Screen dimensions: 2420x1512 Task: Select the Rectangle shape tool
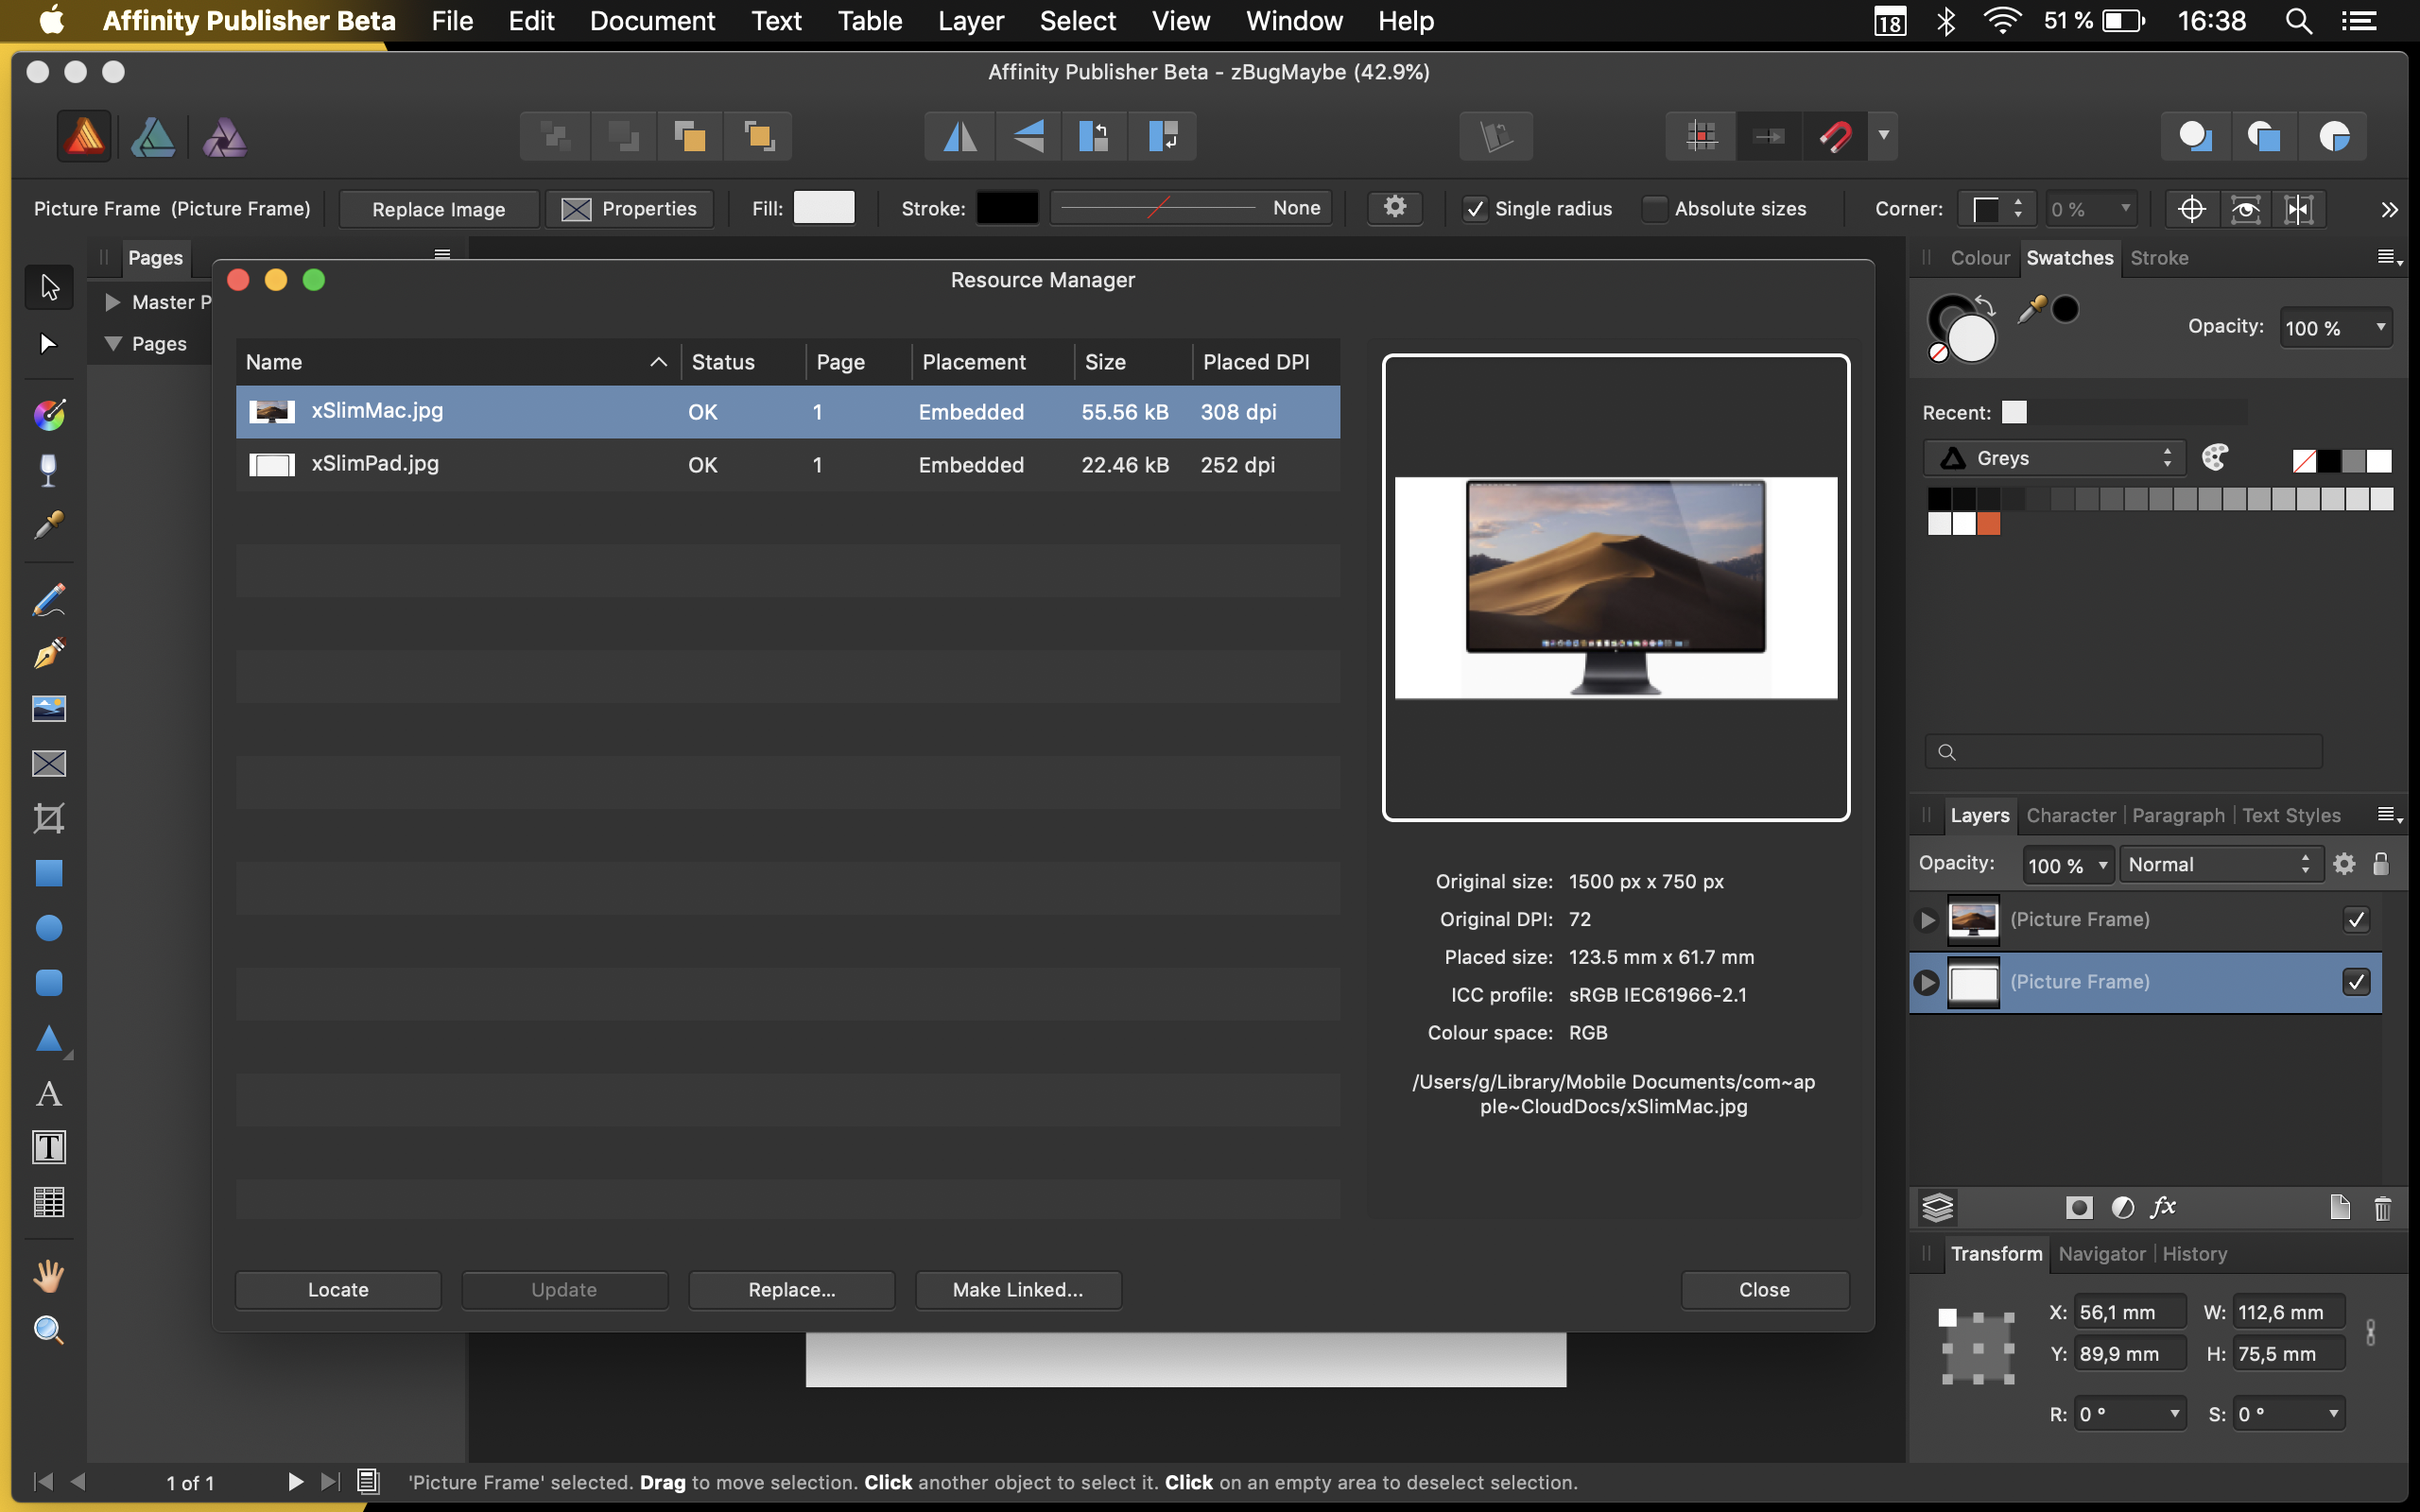tap(49, 873)
